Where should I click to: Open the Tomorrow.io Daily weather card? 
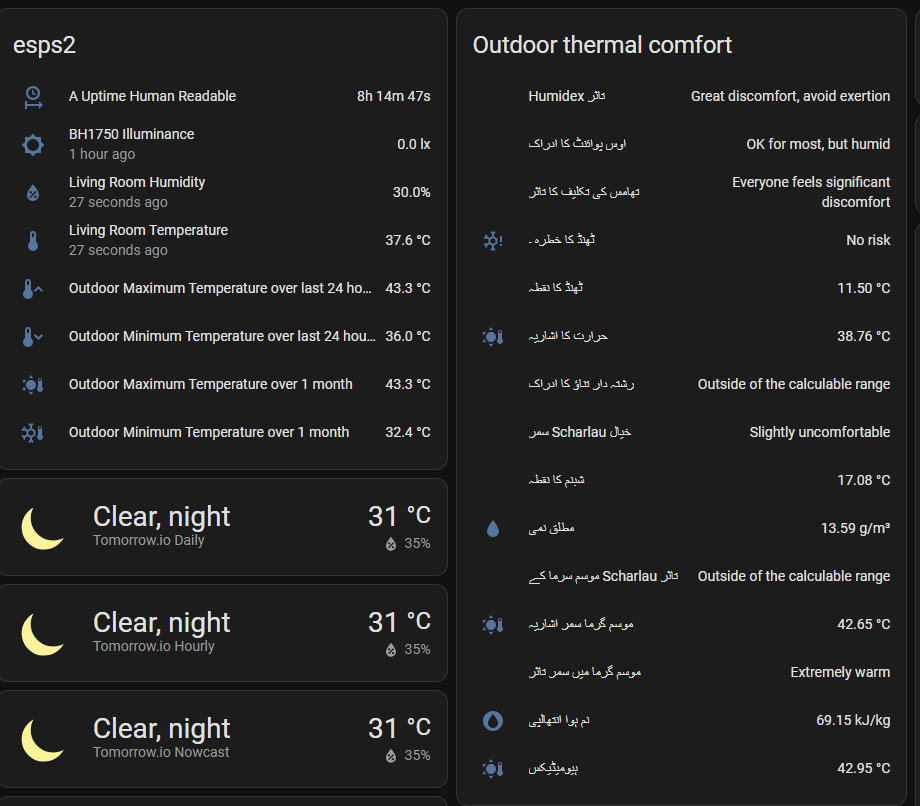coord(223,527)
